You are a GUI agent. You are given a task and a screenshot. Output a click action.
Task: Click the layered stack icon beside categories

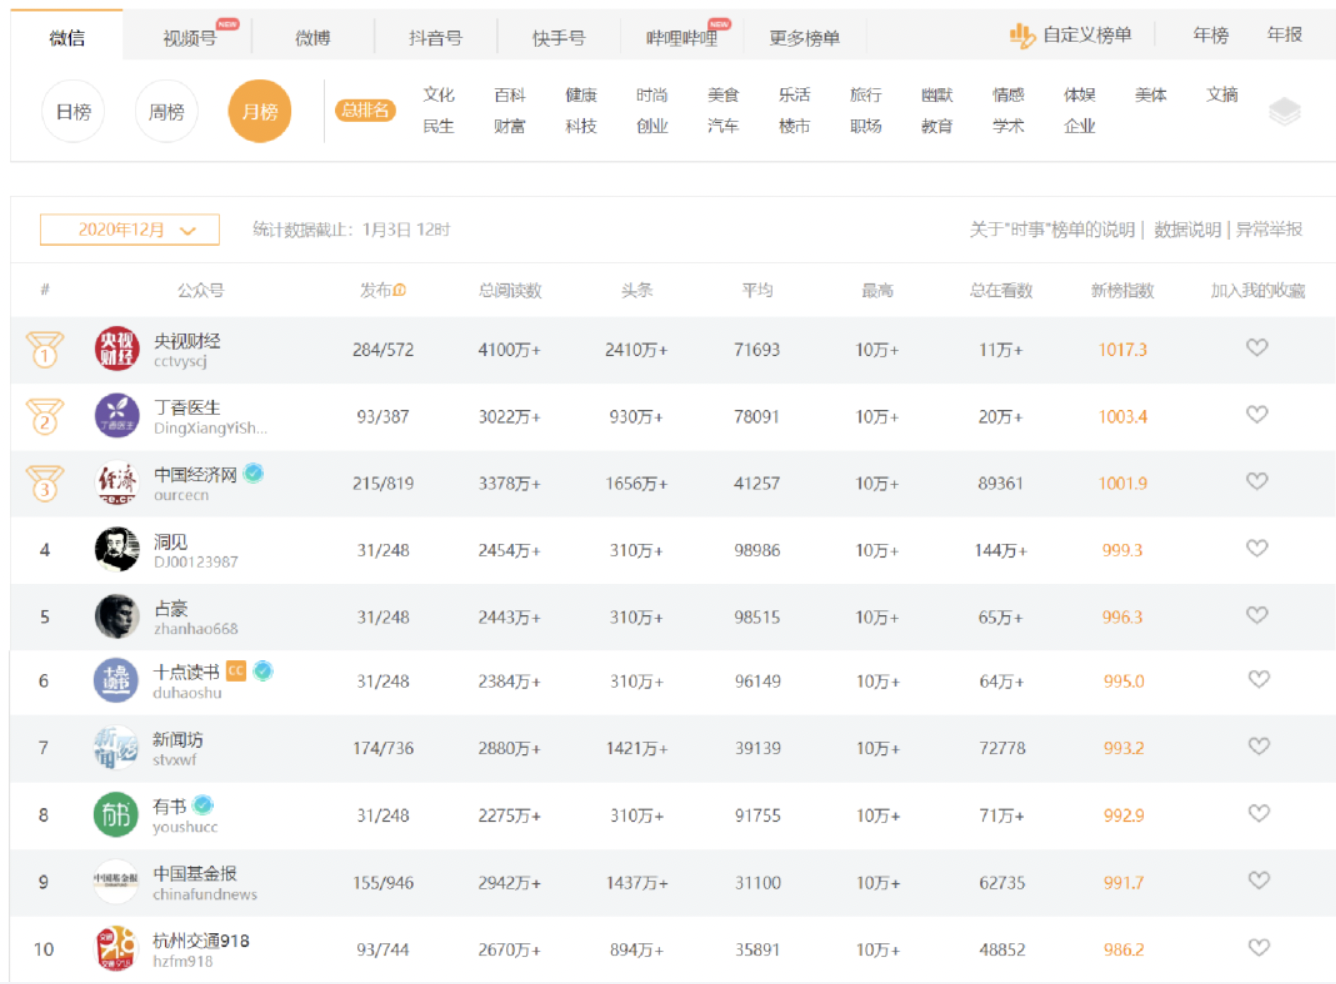tap(1285, 111)
